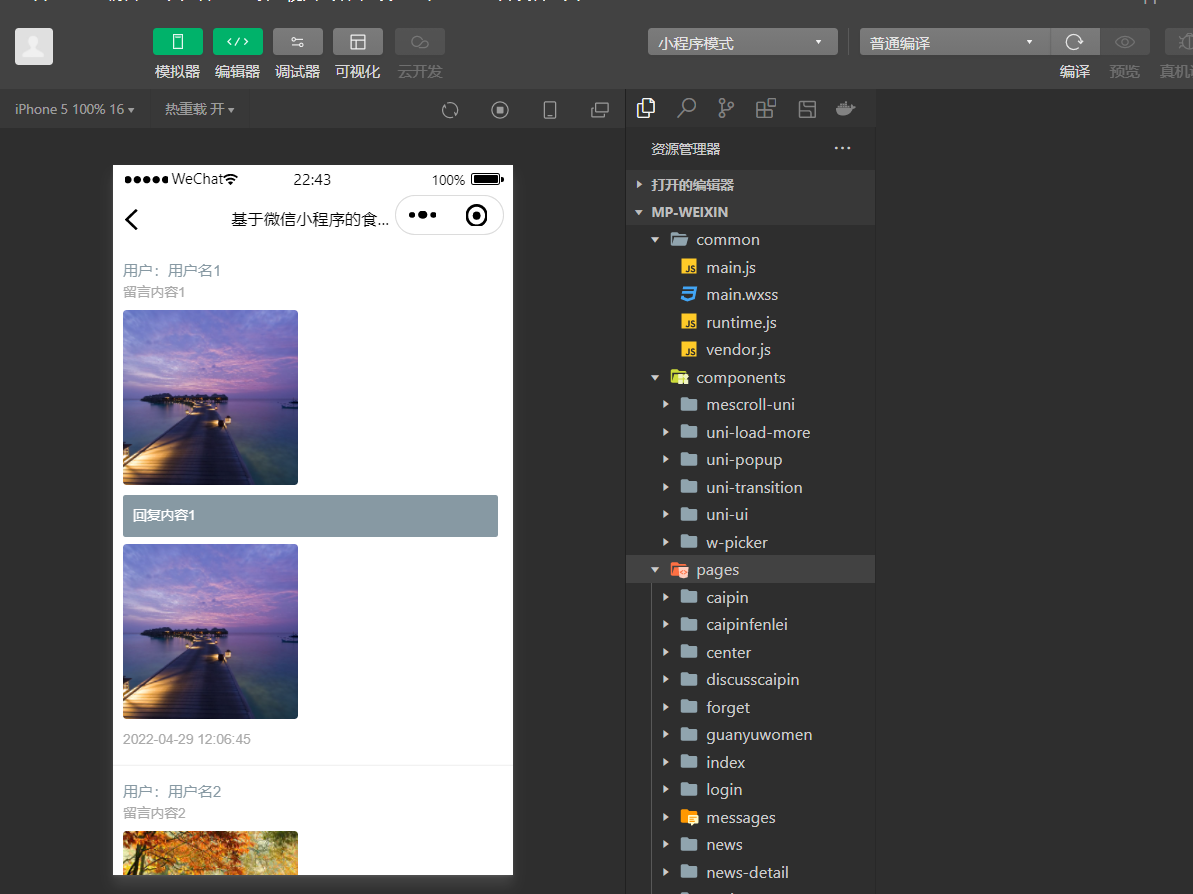Expand the messages folder
Image resolution: width=1193 pixels, height=894 pixels.
750,817
